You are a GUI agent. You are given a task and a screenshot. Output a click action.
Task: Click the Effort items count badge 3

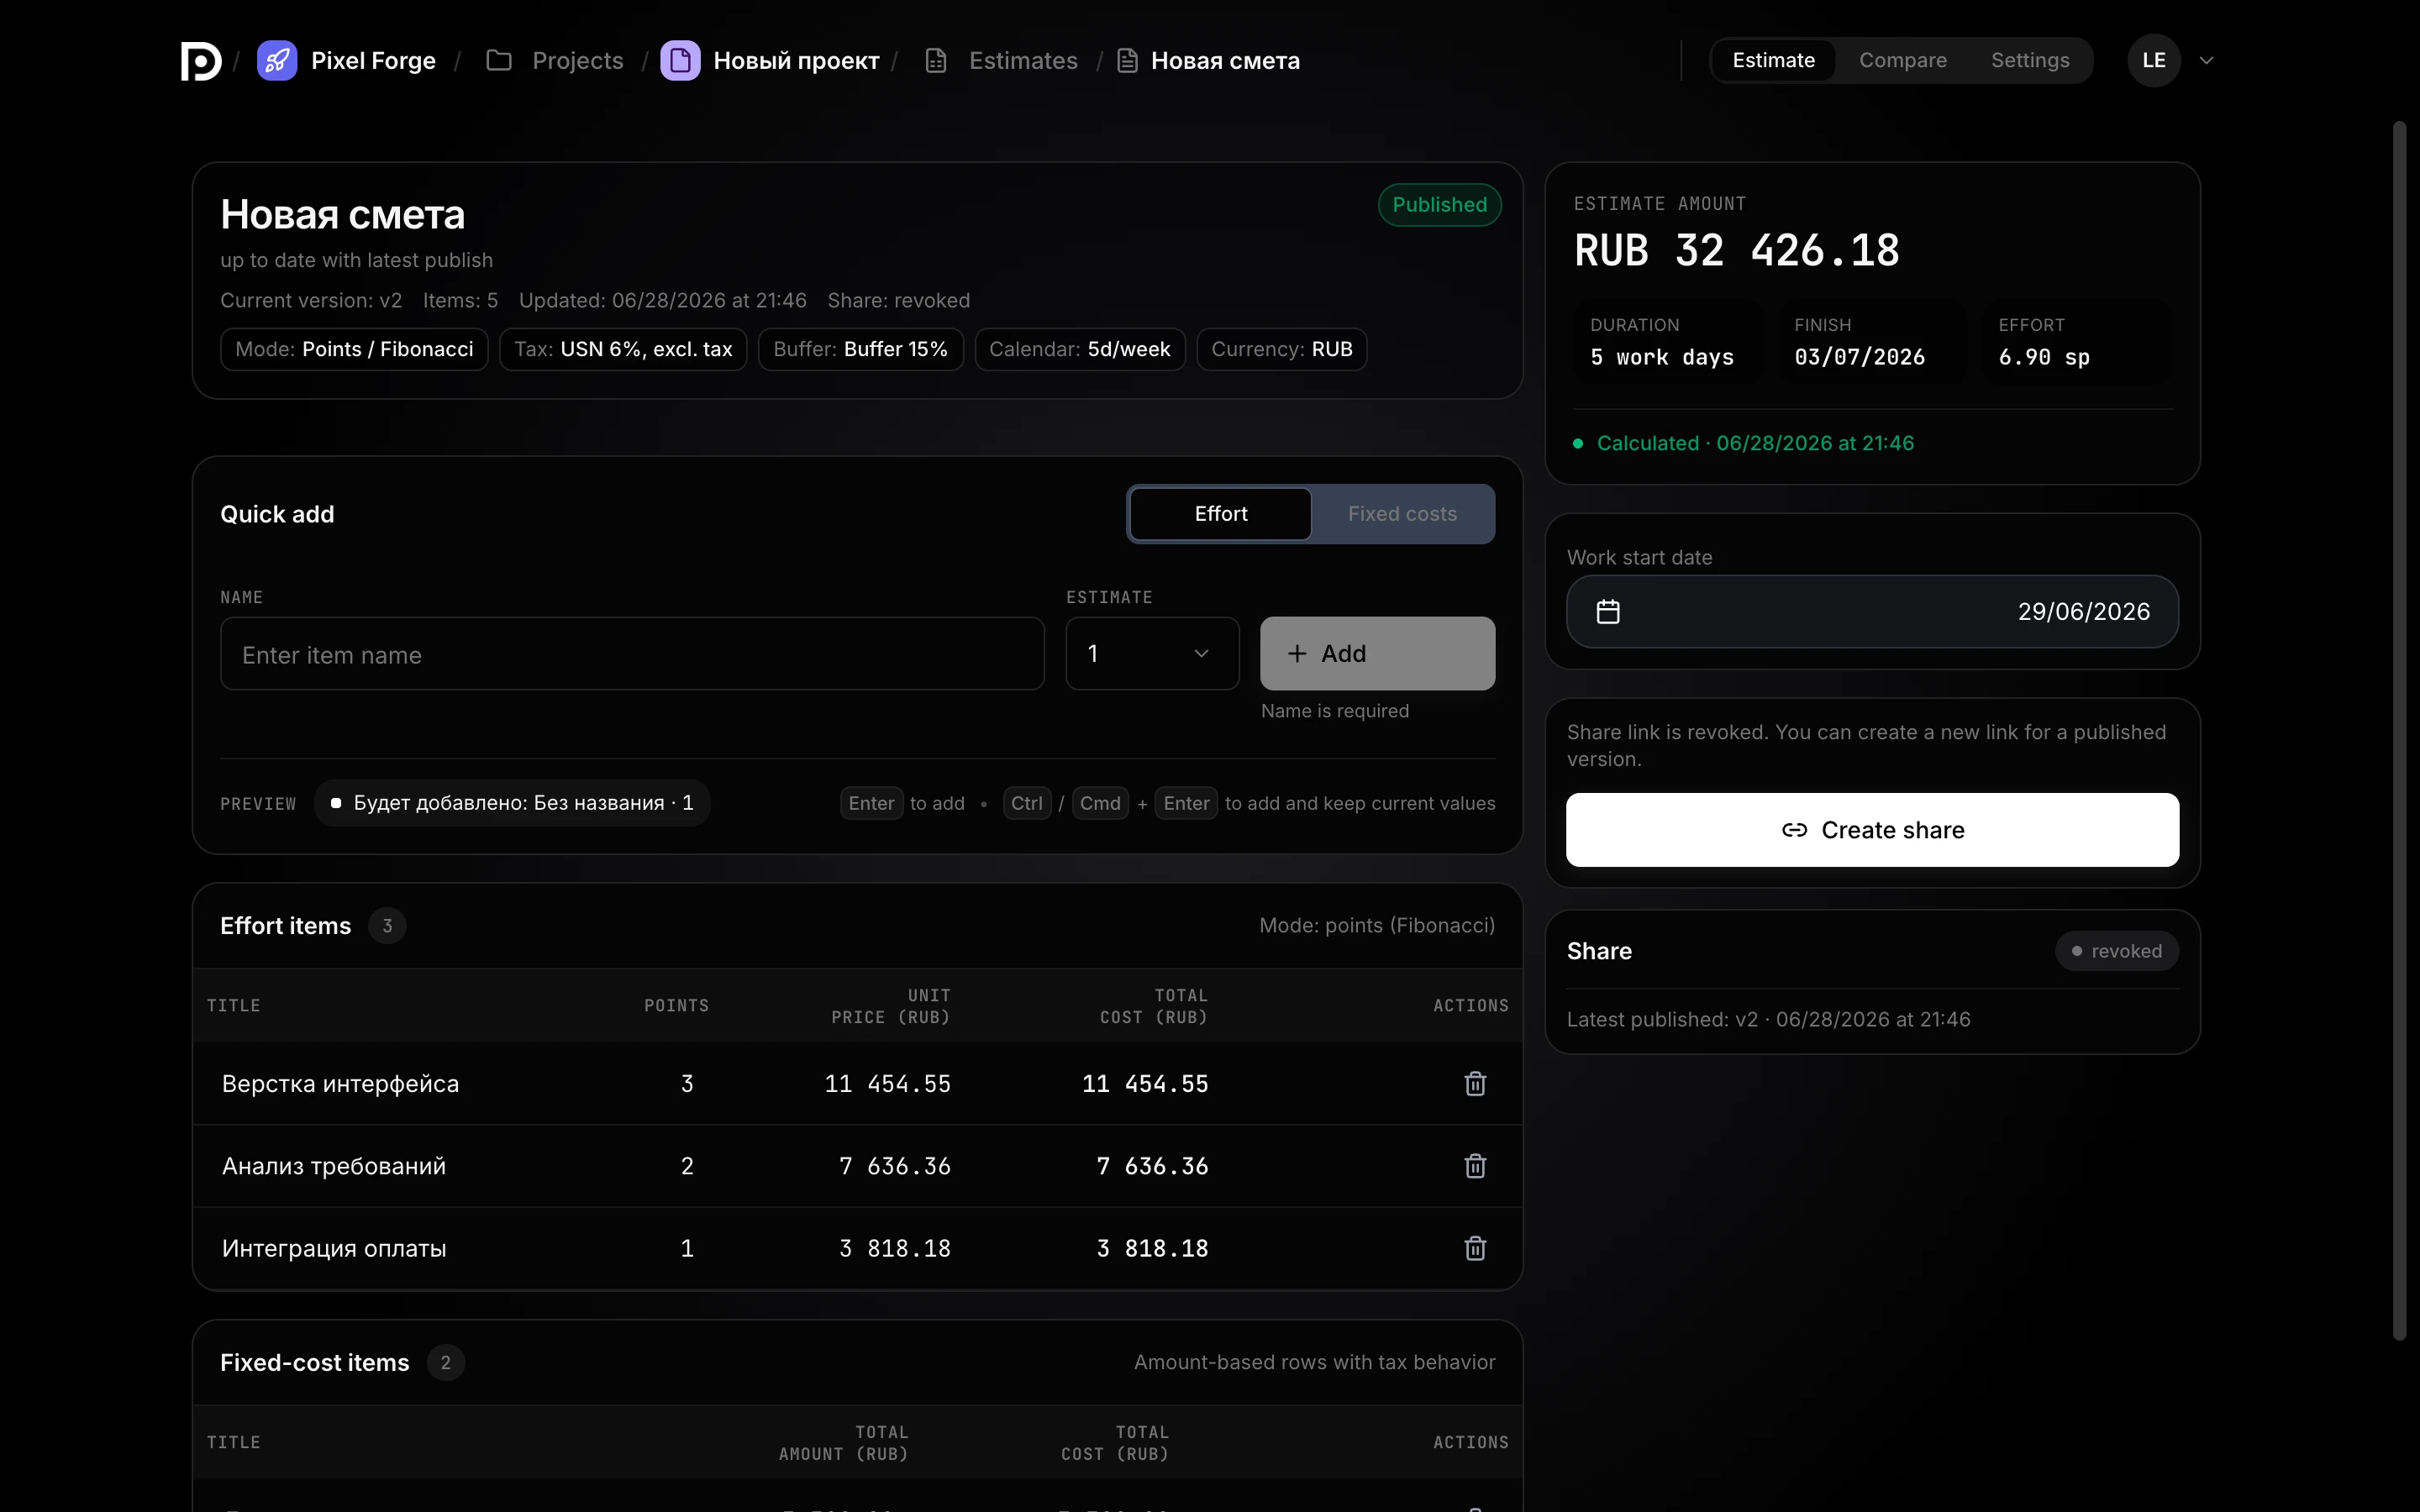[387, 926]
